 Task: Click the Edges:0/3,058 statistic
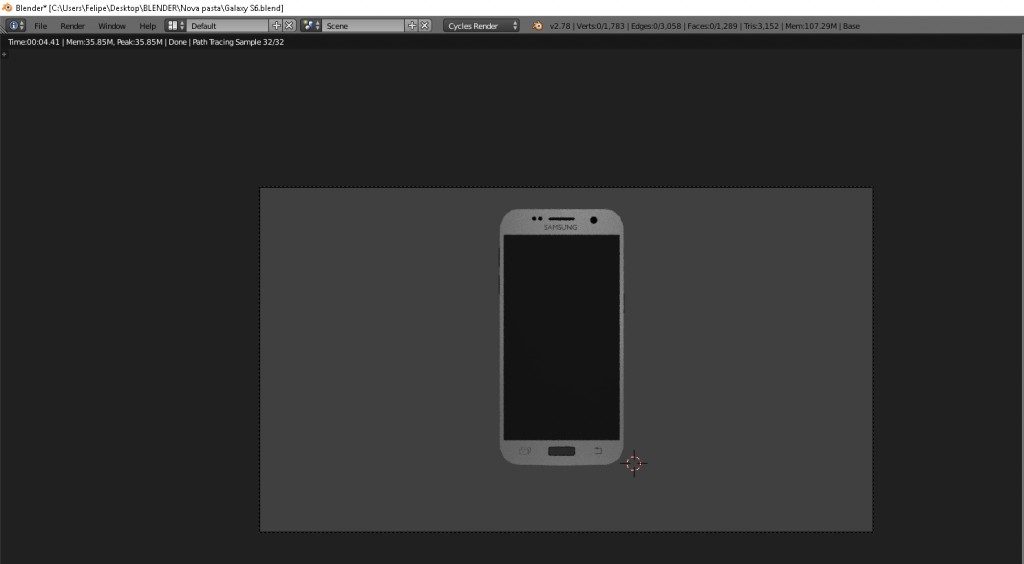pyautogui.click(x=656, y=26)
